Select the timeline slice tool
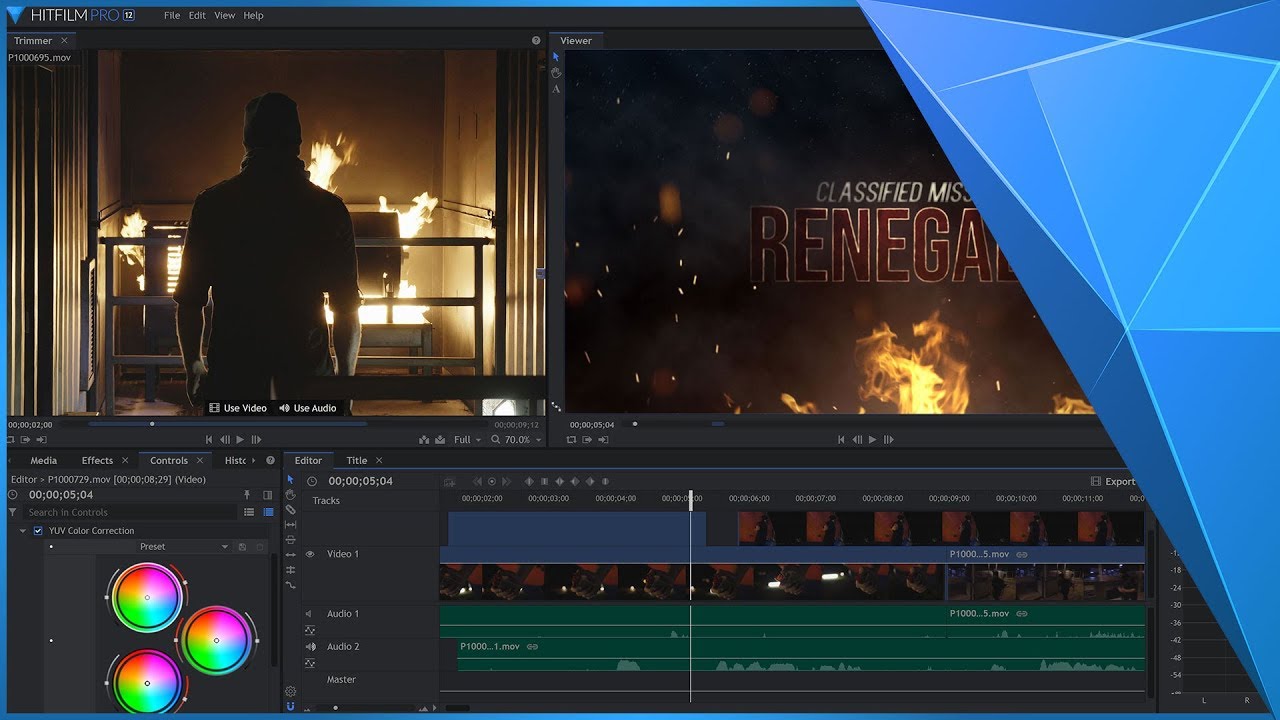The height and width of the screenshot is (720, 1280). point(290,509)
